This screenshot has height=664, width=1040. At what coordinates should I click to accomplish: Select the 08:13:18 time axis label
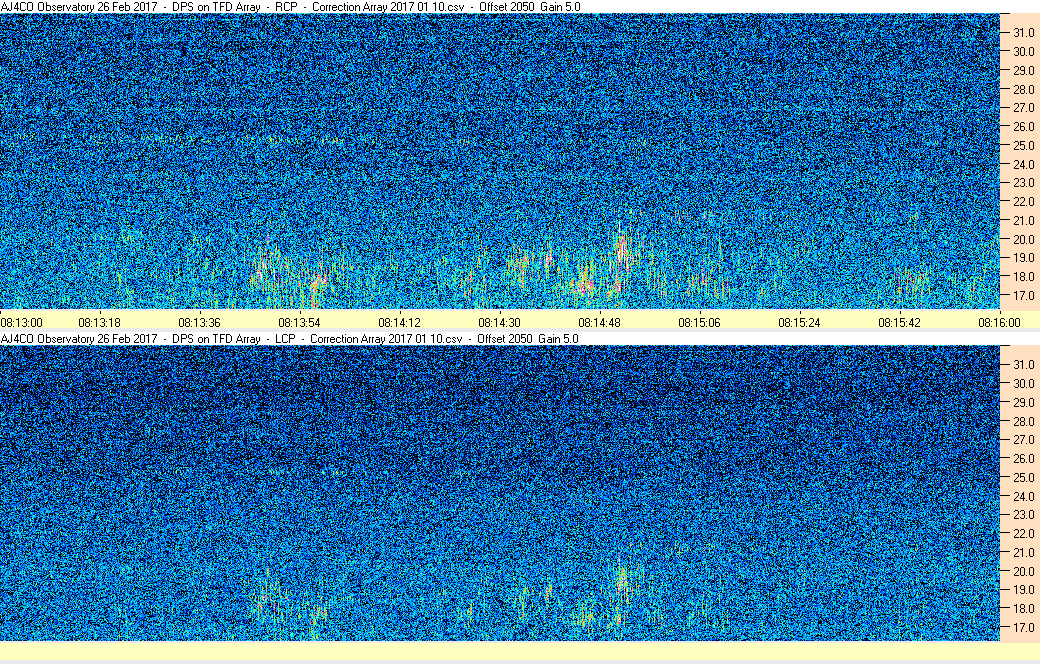[99, 323]
